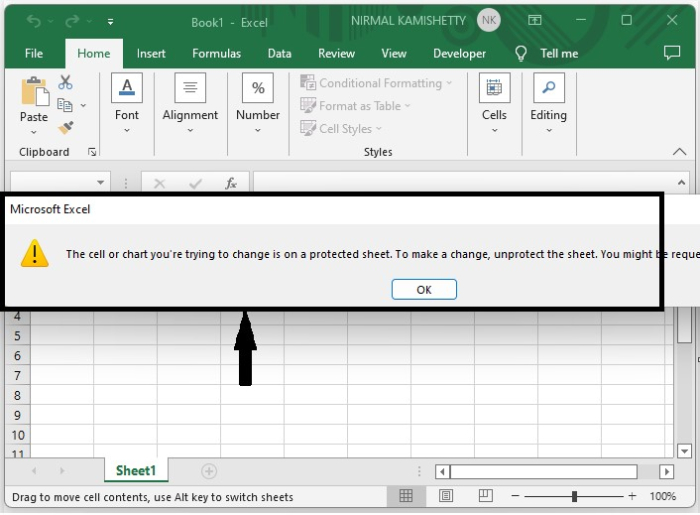Open the Comments speech bubble icon
The width and height of the screenshot is (700, 515).
tap(672, 53)
